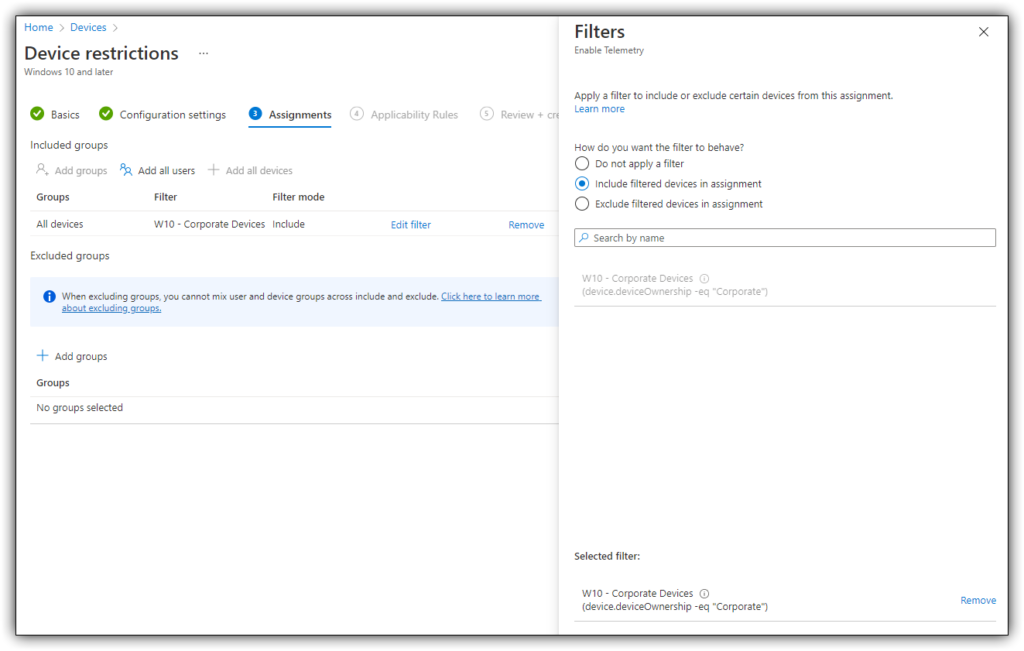Select Do not apply a filter option
The image size is (1024, 651).
click(582, 163)
